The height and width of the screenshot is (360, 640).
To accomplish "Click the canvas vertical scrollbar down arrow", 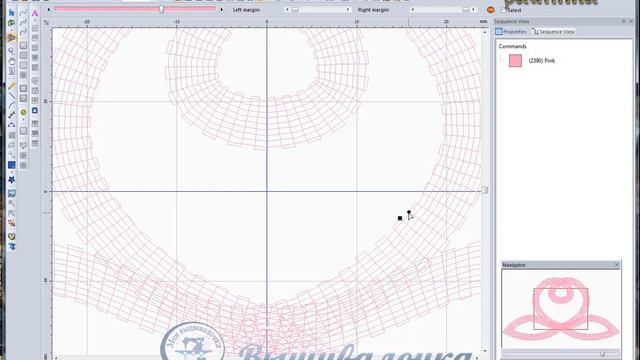I will (x=484, y=351).
